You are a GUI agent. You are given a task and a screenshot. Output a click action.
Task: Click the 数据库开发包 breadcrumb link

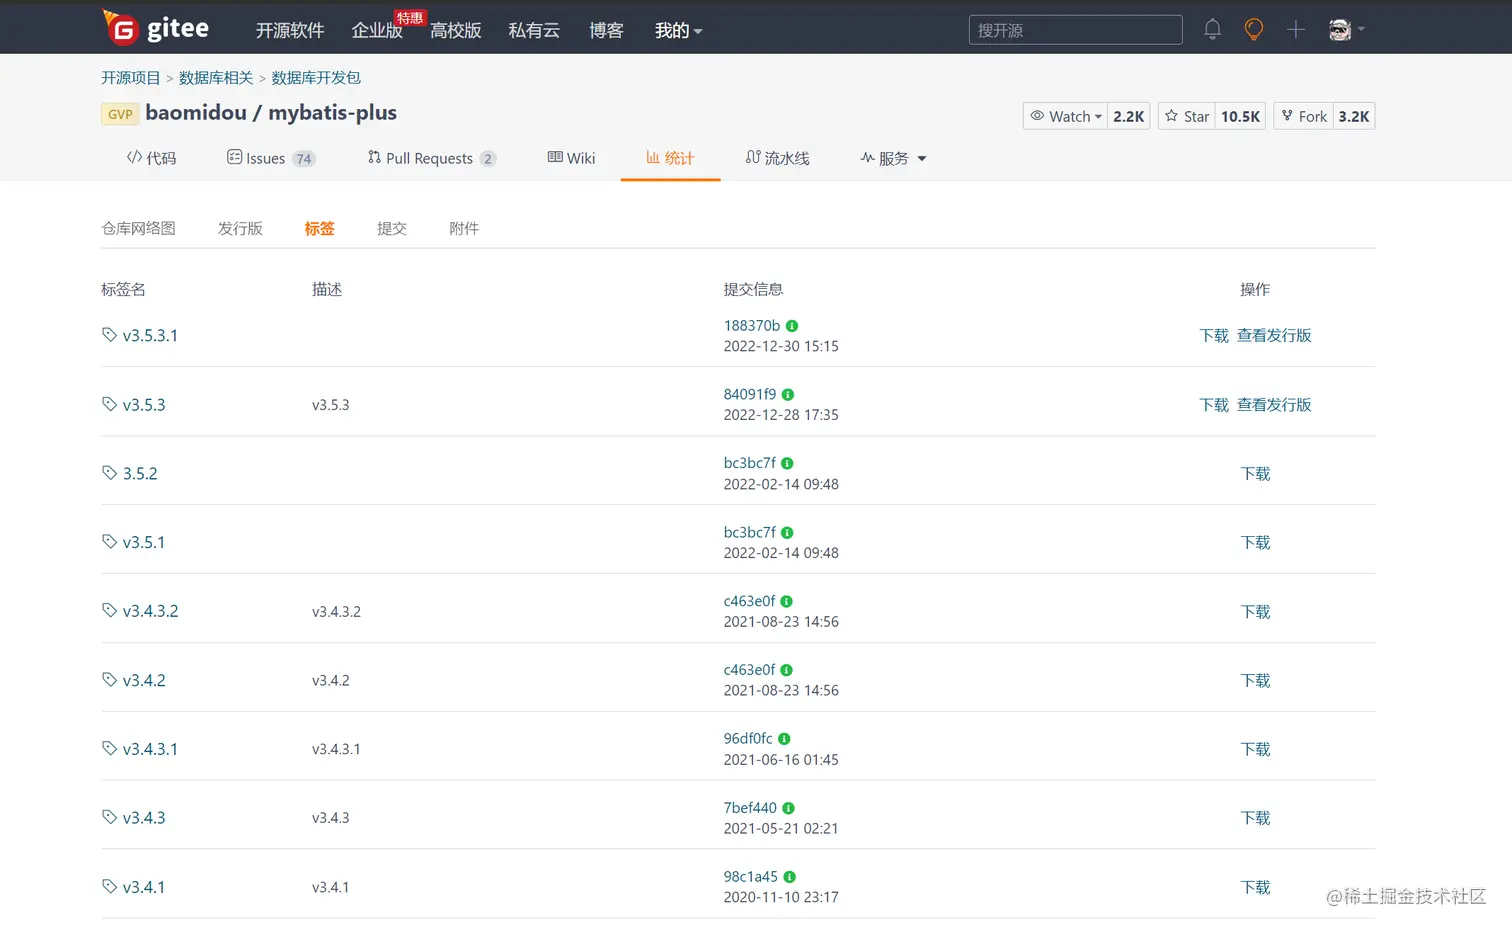(x=316, y=78)
